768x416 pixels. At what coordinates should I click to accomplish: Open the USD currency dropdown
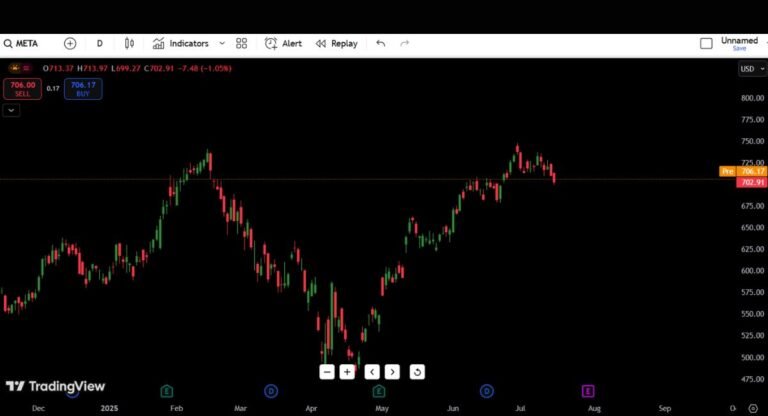point(751,69)
